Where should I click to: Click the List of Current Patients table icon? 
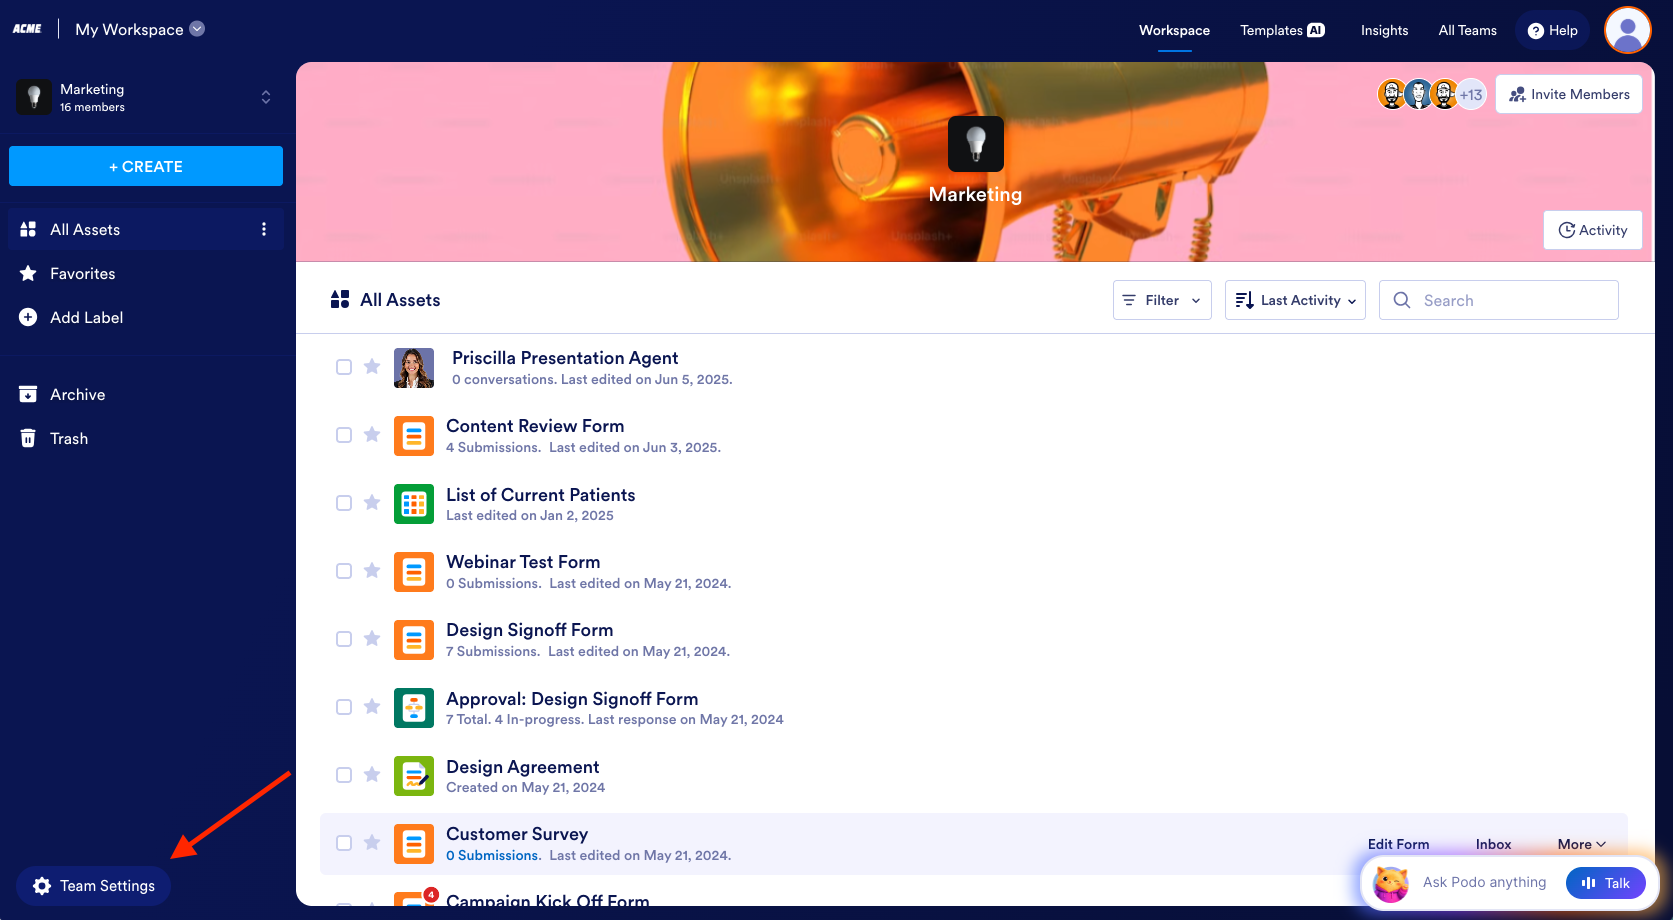coord(414,504)
